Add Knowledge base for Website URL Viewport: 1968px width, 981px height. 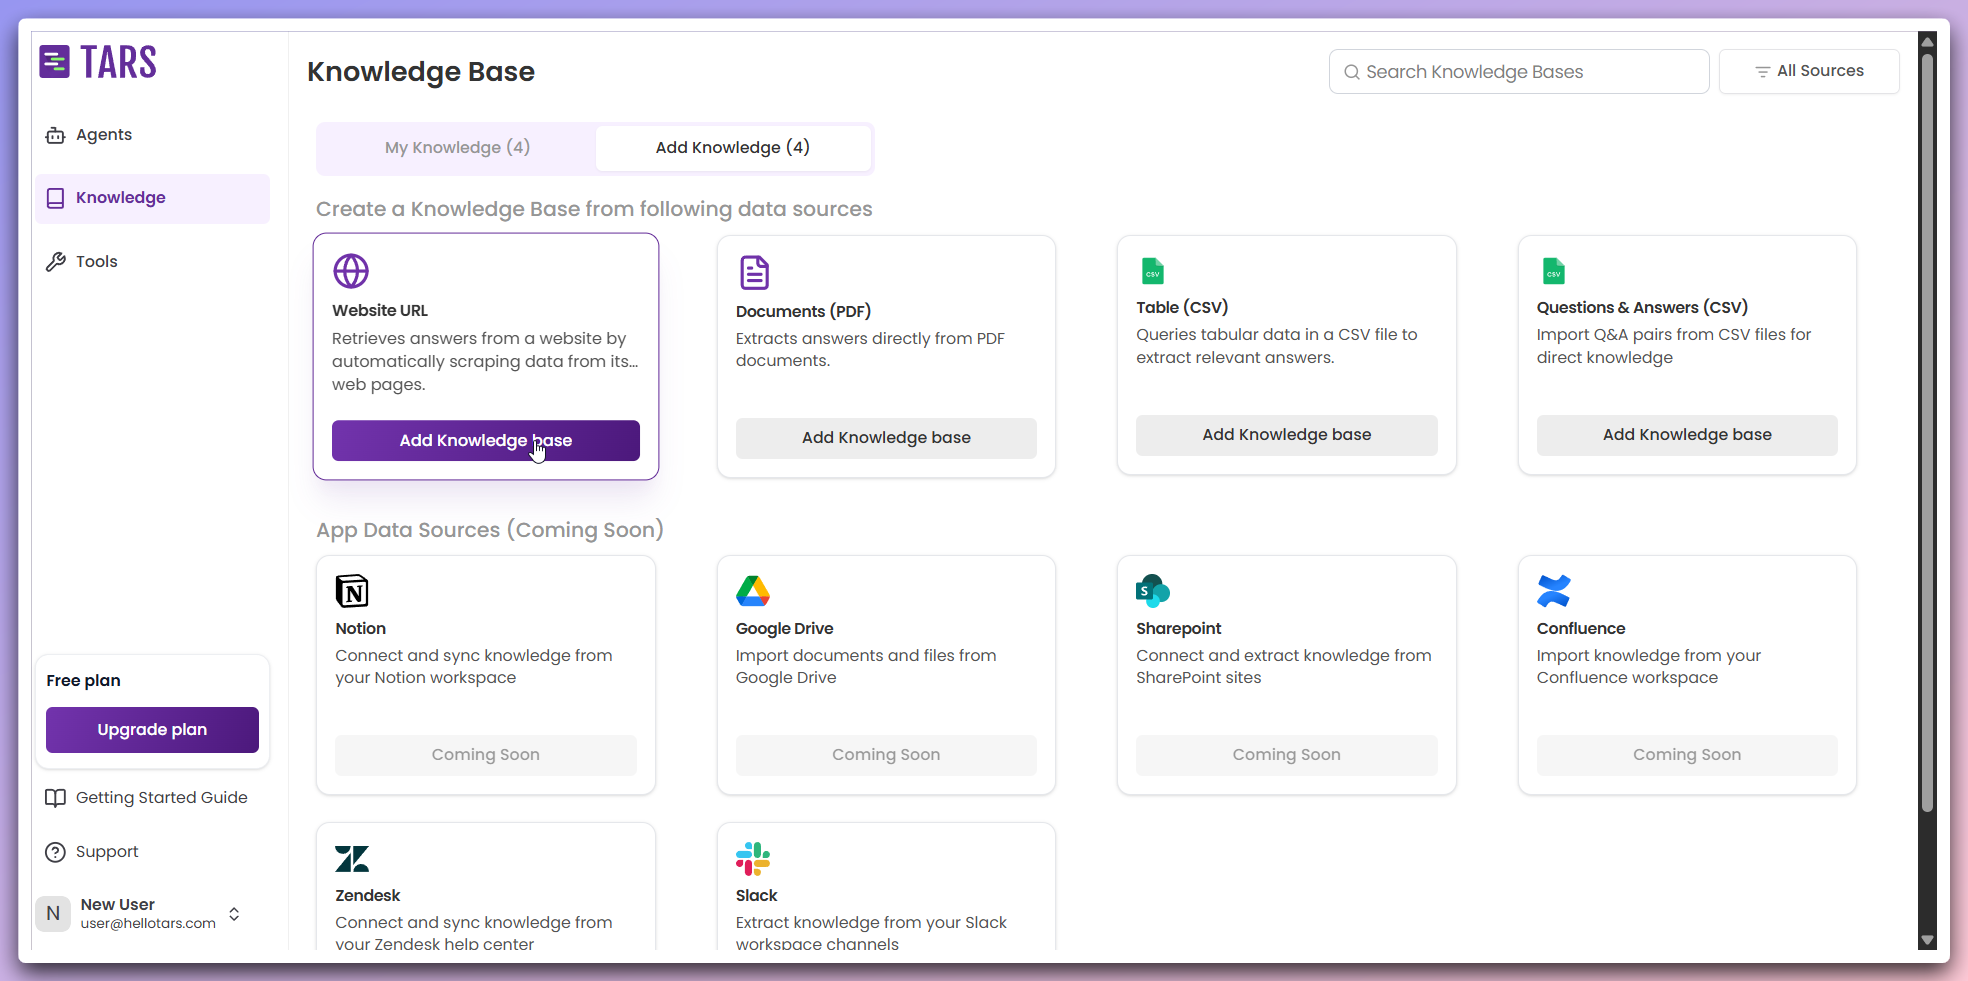(x=486, y=441)
